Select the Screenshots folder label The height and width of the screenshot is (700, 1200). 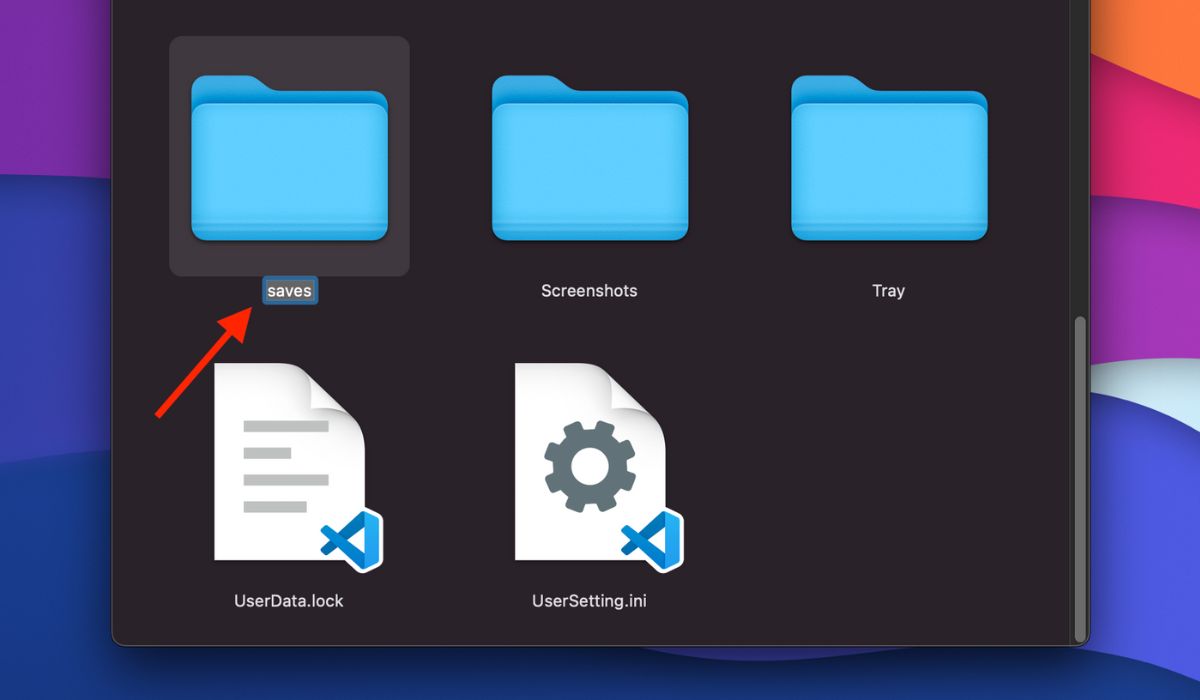coord(588,290)
